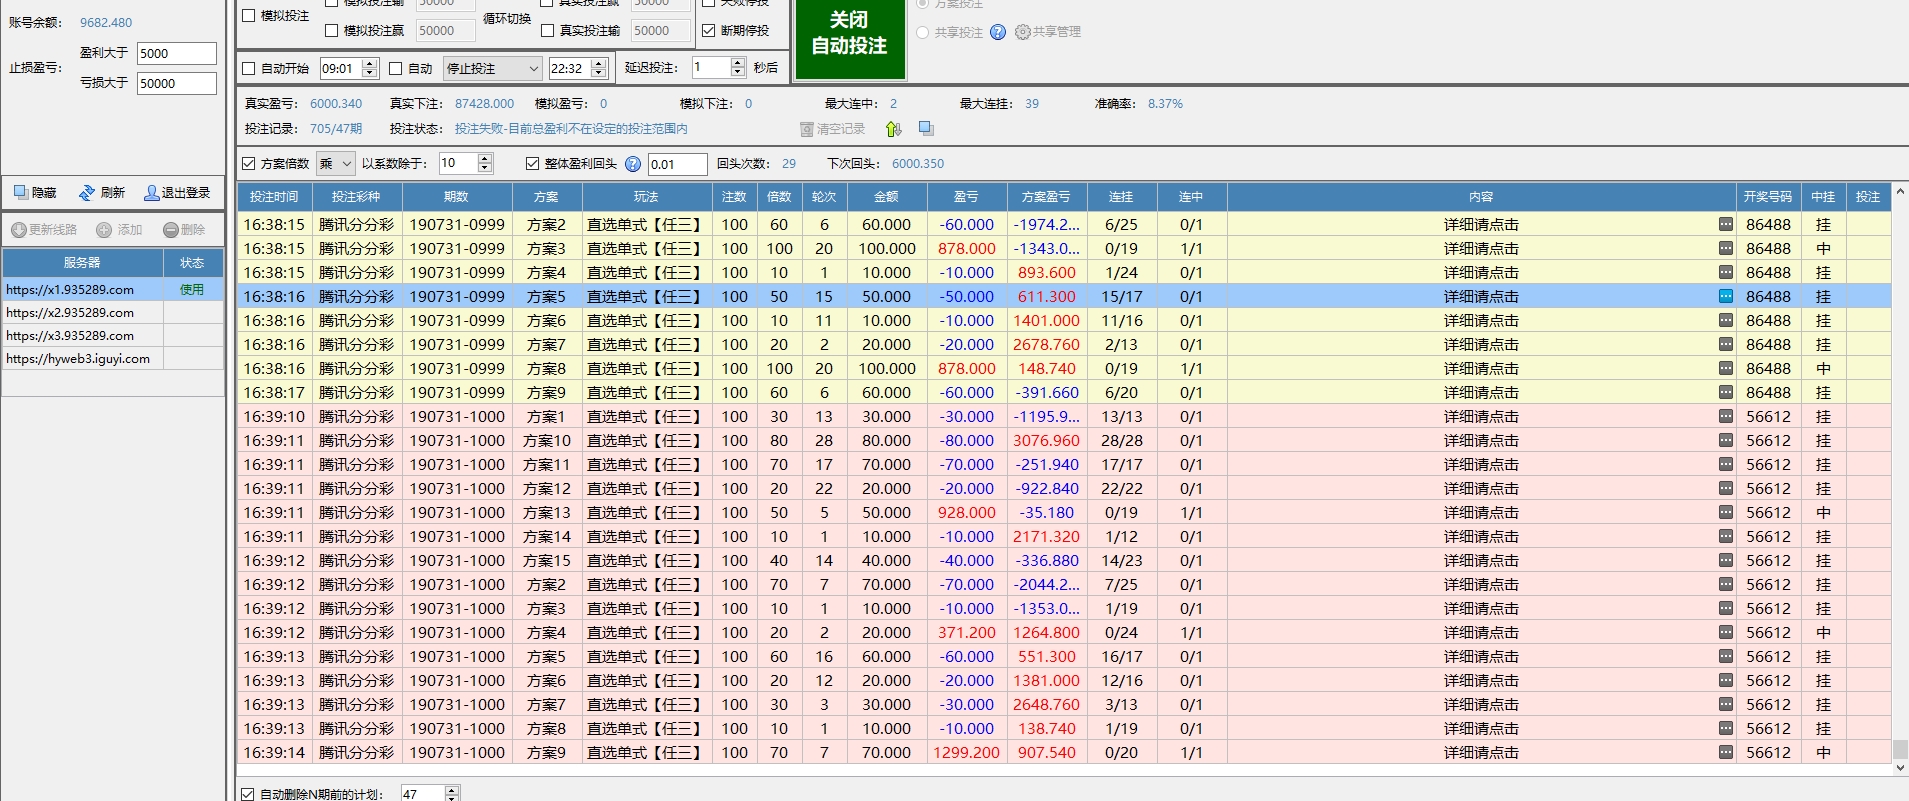Open help icon next to 共享投注

998,32
